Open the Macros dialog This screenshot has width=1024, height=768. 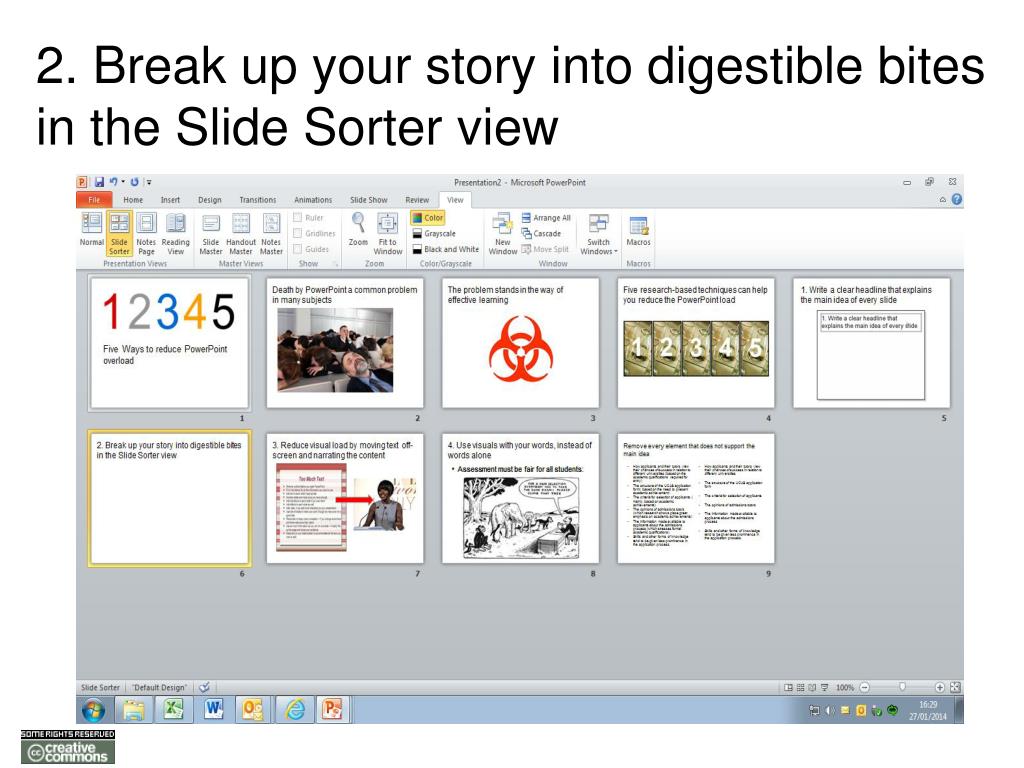click(638, 231)
